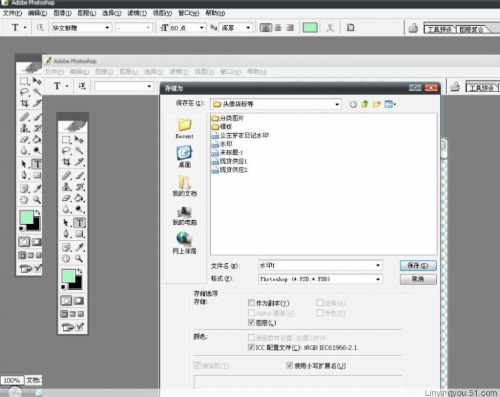Select the Crop tool in left toolbox
The image size is (500, 397).
coord(24,103)
